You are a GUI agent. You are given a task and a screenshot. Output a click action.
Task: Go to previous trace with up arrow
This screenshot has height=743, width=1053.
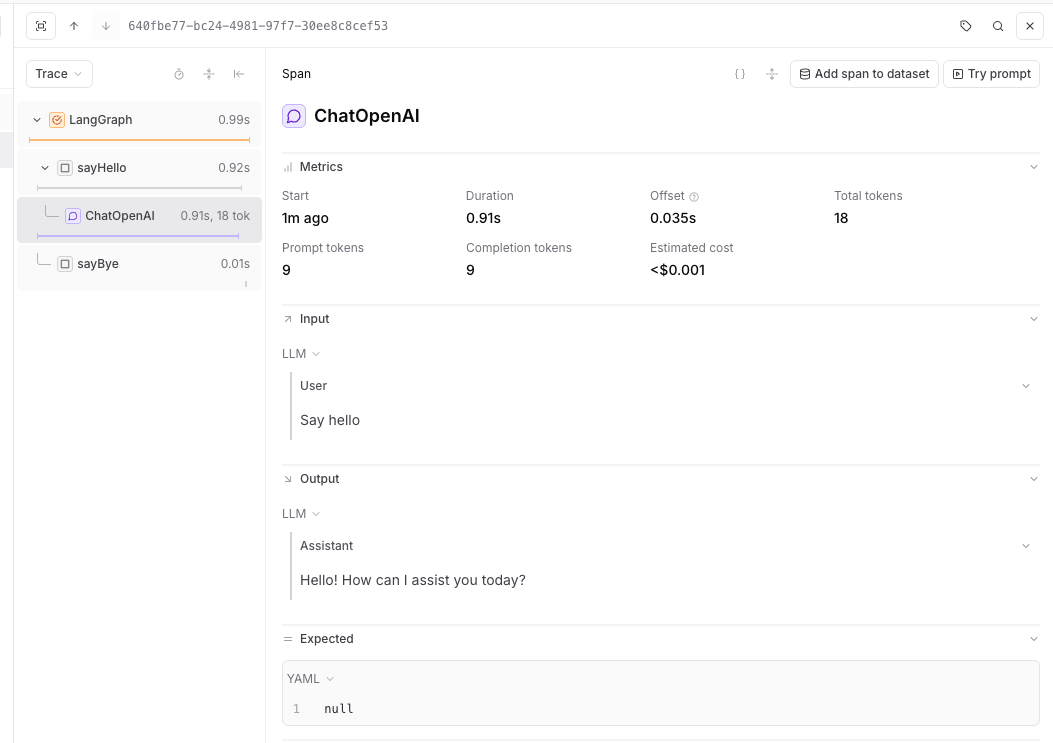[x=74, y=26]
